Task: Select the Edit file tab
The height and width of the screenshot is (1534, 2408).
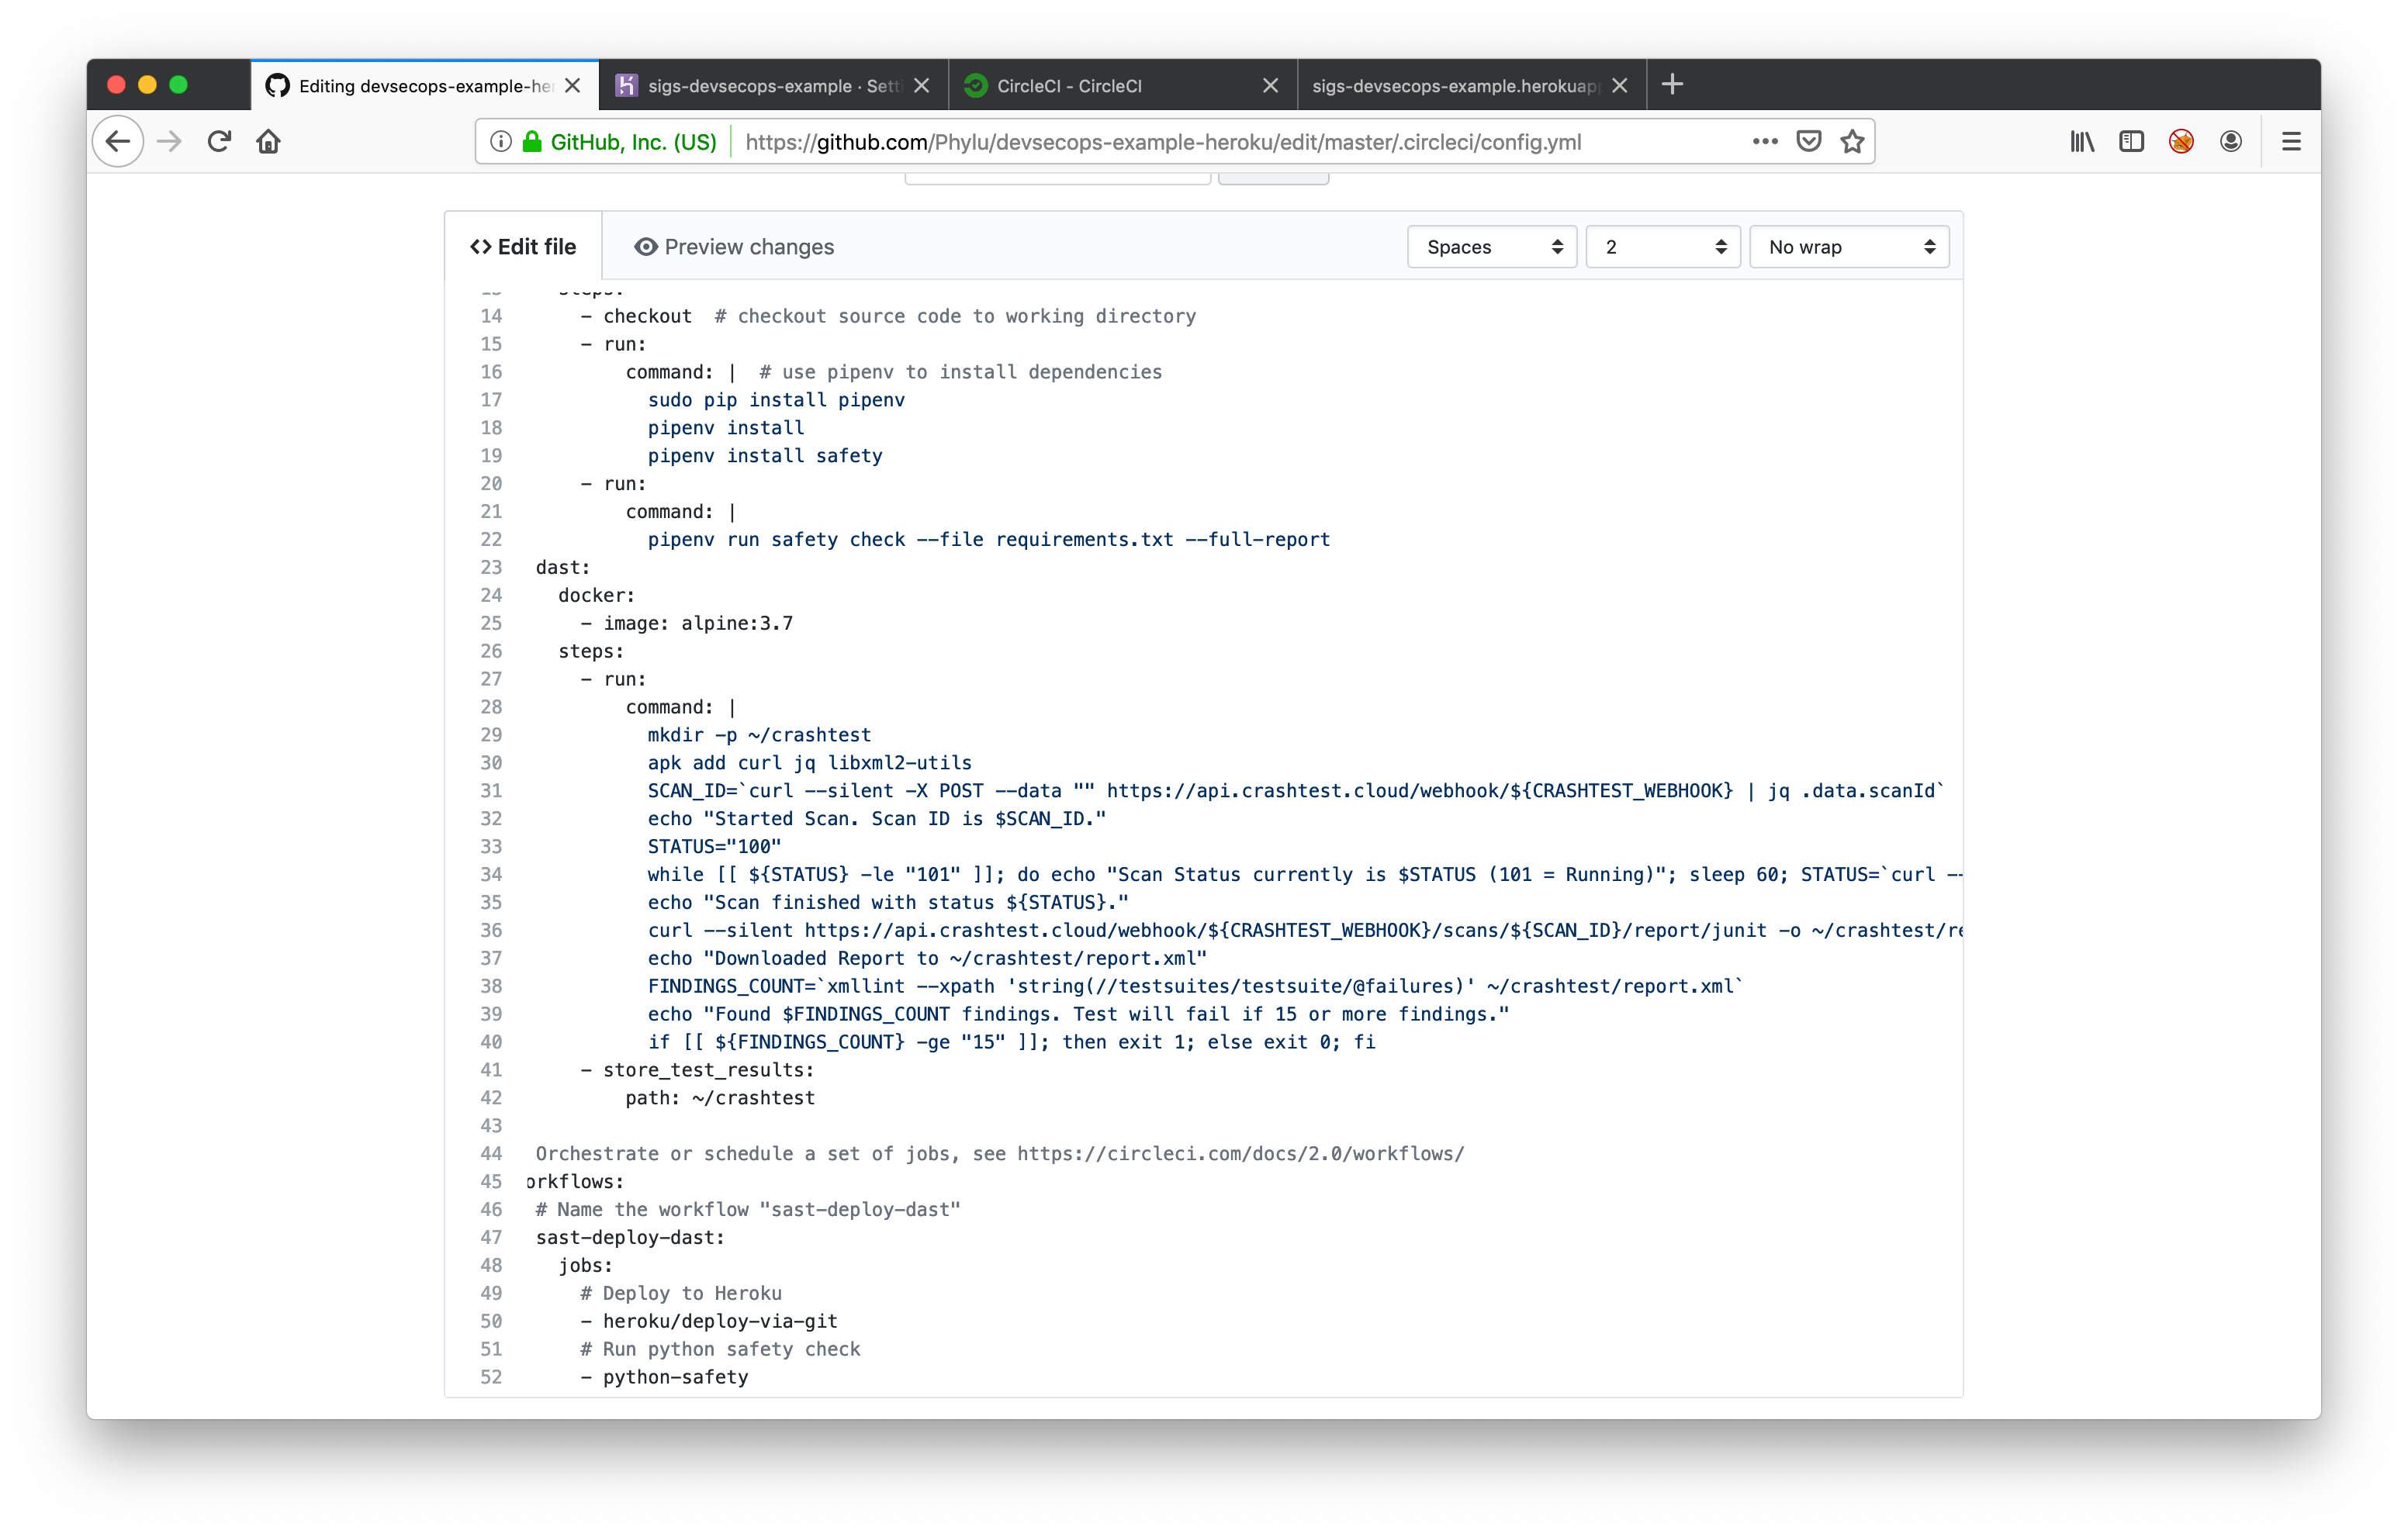Action: click(x=523, y=247)
